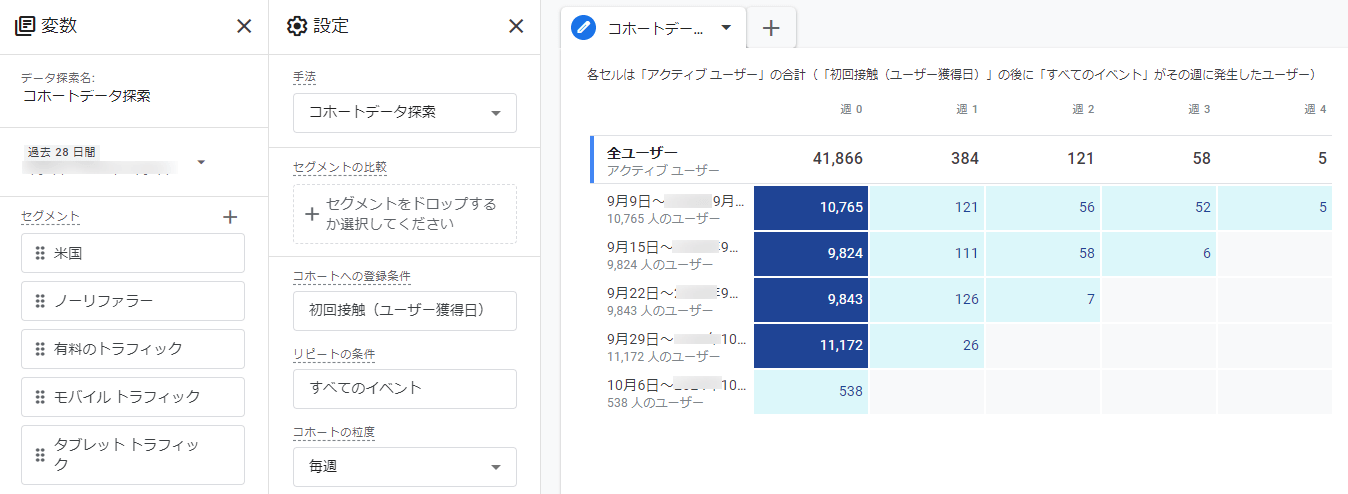Viewport: 1348px width, 494px height.
Task: Click drag handle of ノーリファラー segment
Action: point(41,301)
